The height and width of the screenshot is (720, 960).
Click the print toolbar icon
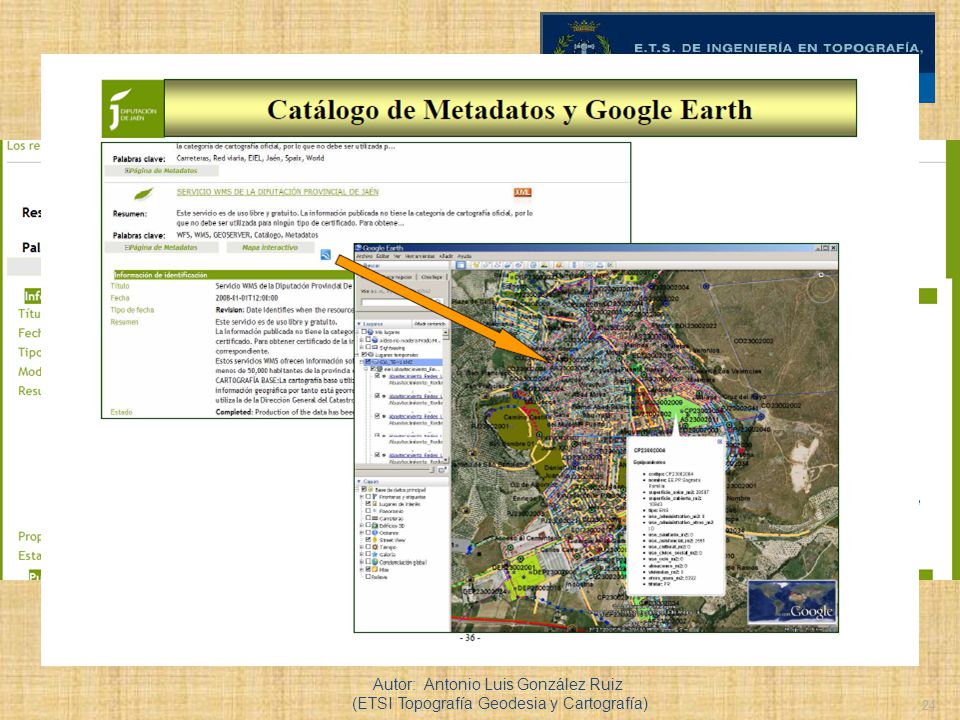tap(600, 265)
